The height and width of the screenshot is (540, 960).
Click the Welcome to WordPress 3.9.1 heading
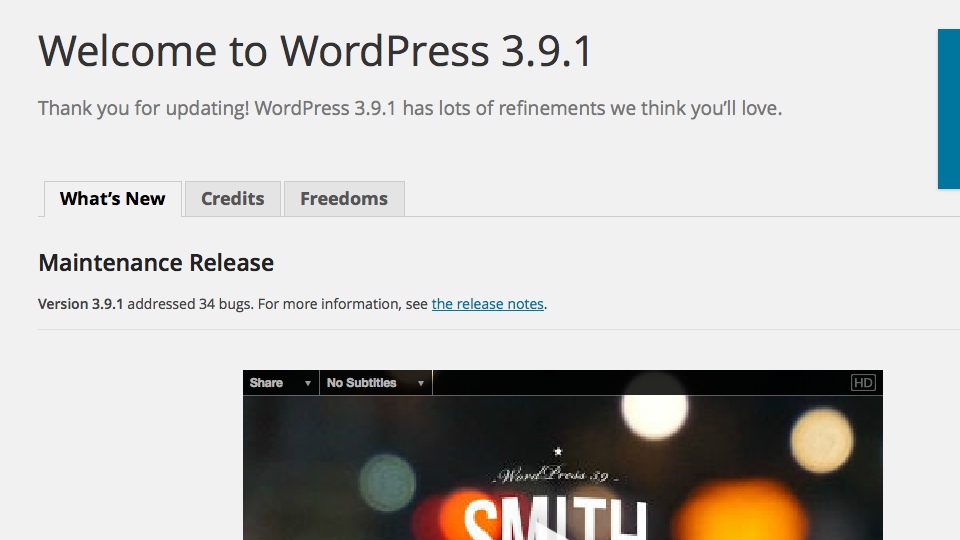(315, 51)
